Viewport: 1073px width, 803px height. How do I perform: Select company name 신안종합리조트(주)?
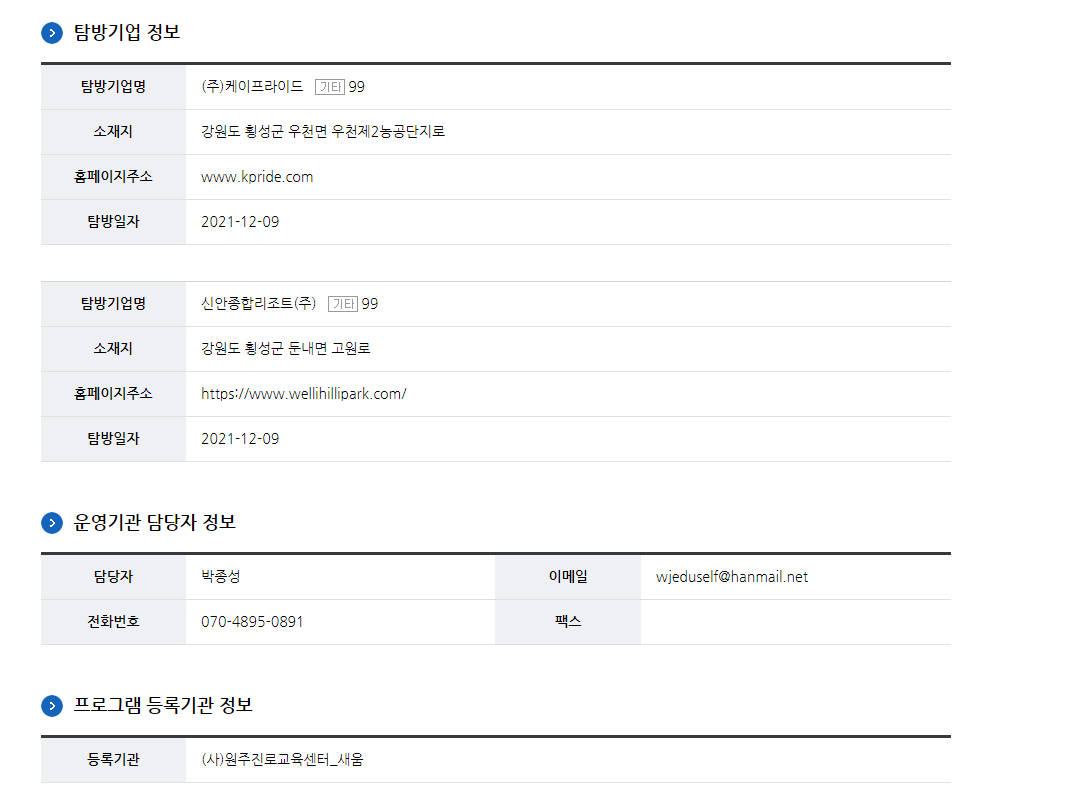(x=259, y=304)
